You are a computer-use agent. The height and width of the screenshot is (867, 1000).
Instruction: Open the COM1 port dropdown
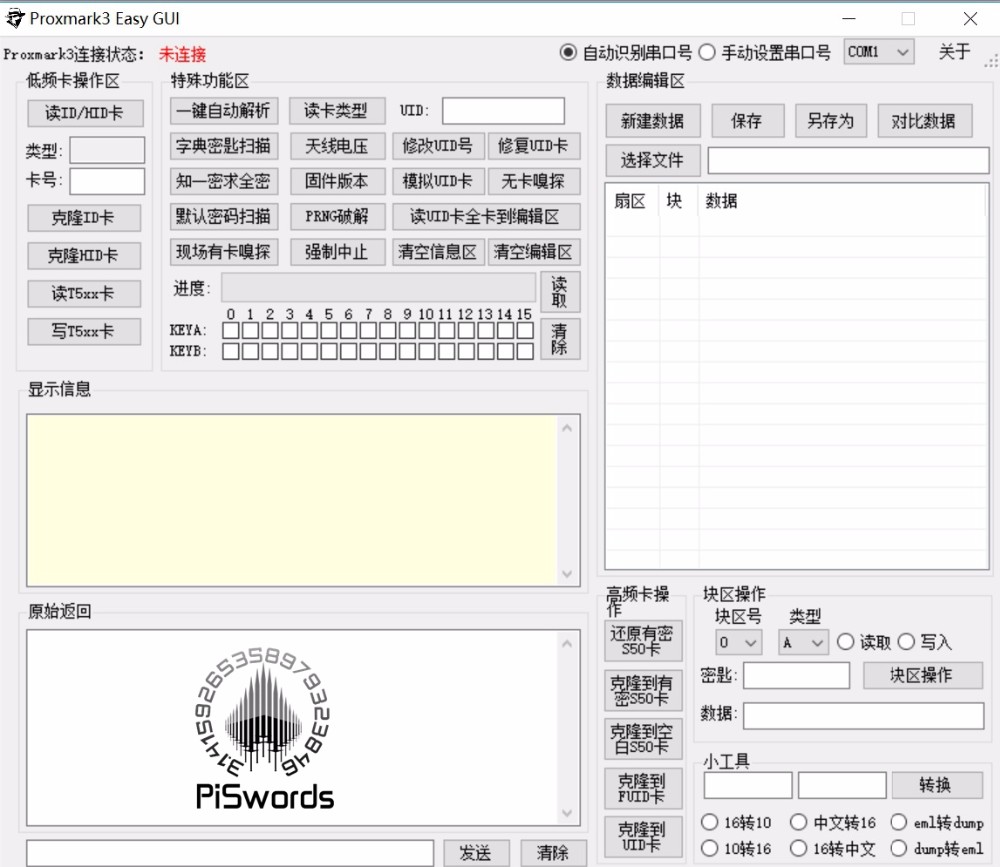click(879, 52)
